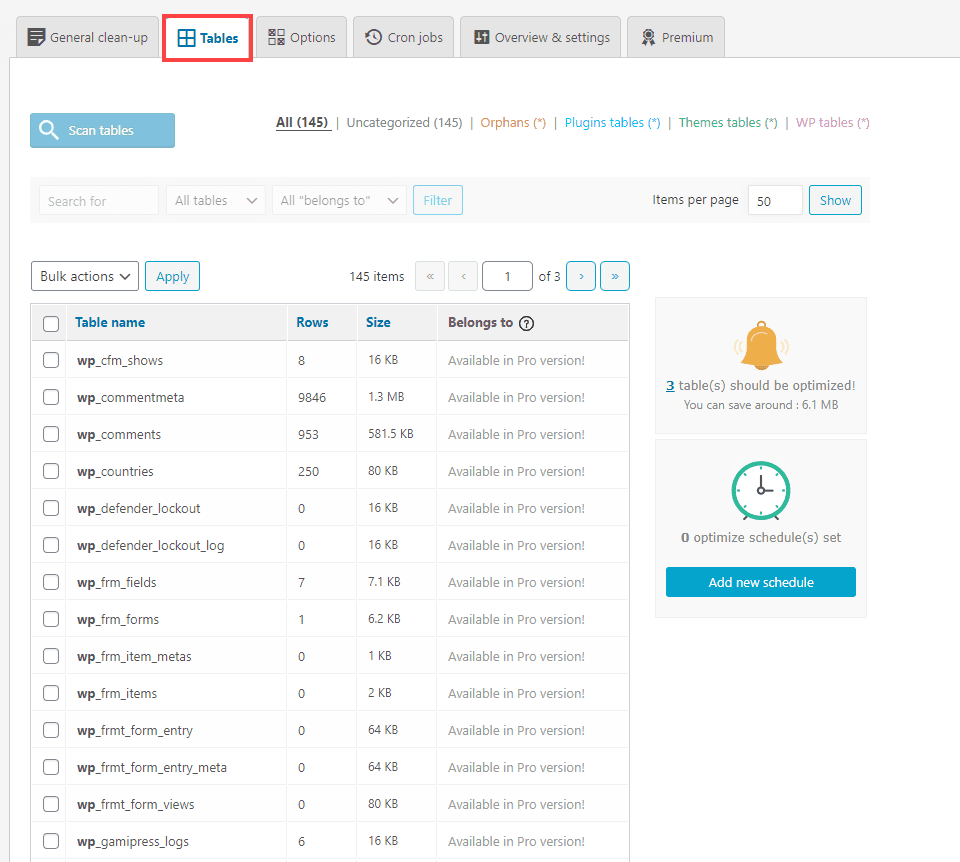
Task: Sort the list by Size column header
Action: click(x=378, y=323)
